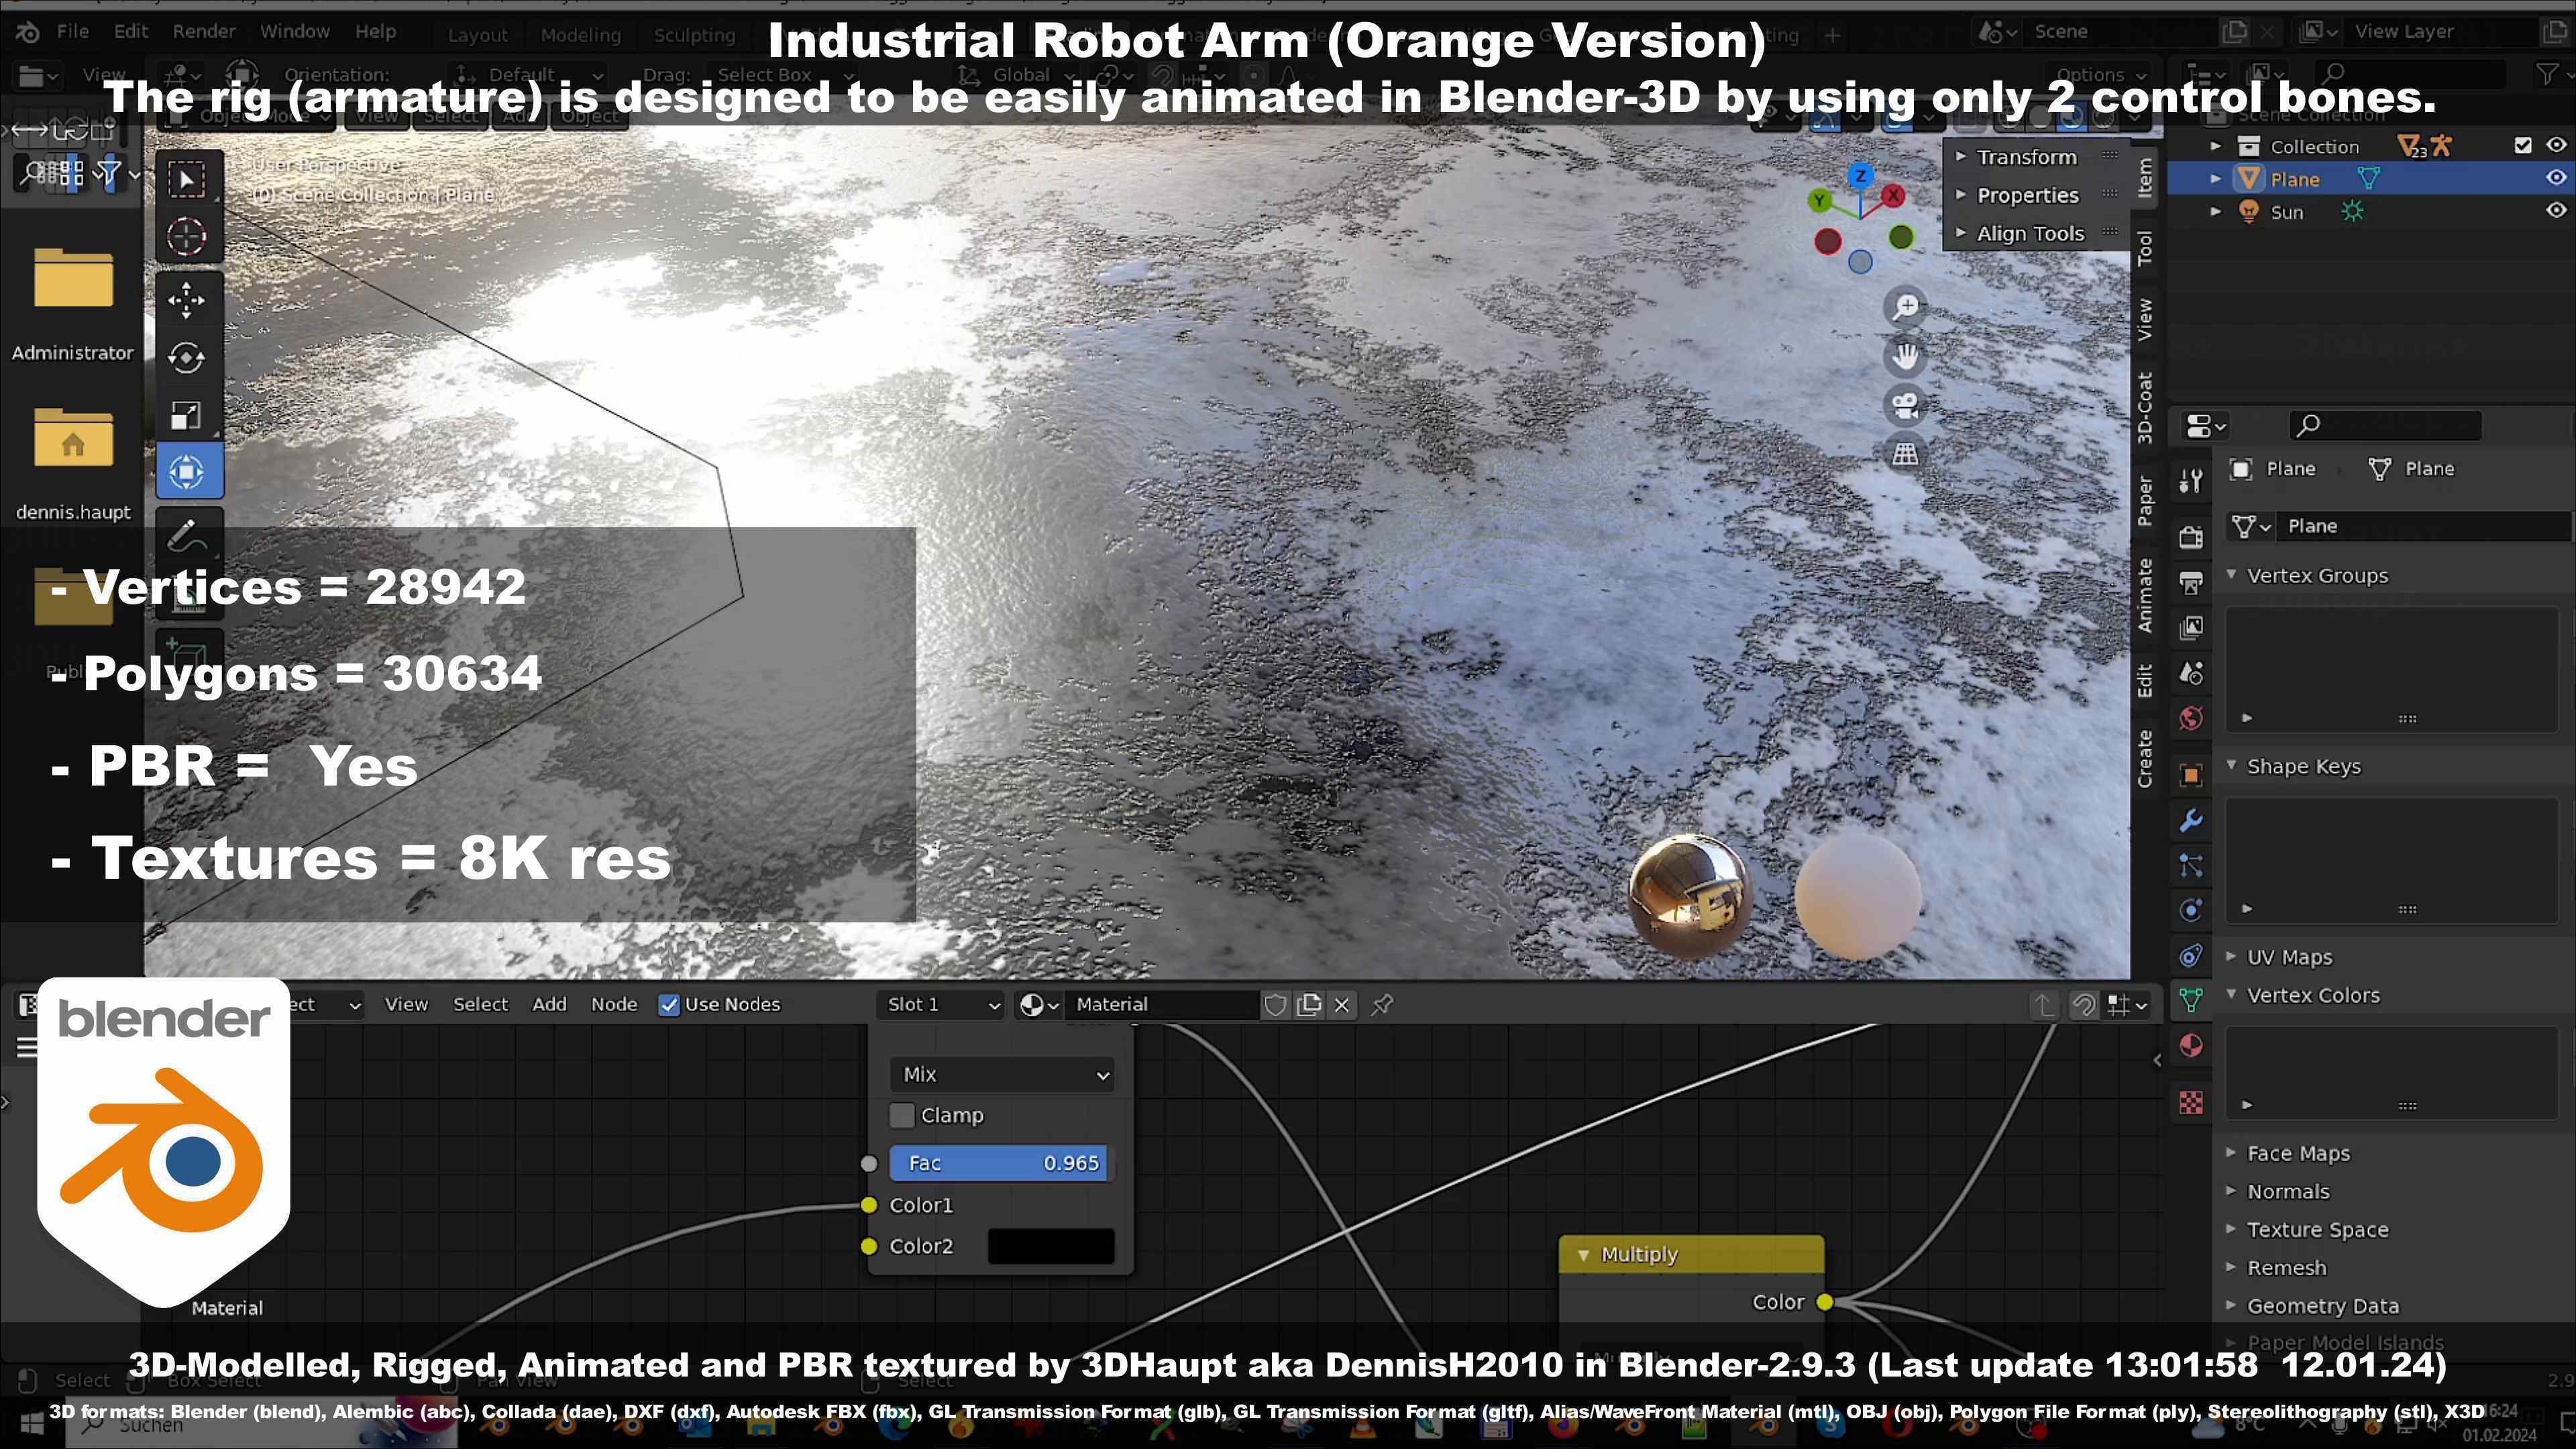Hide the Plane object with its eye icon

click(x=2556, y=178)
